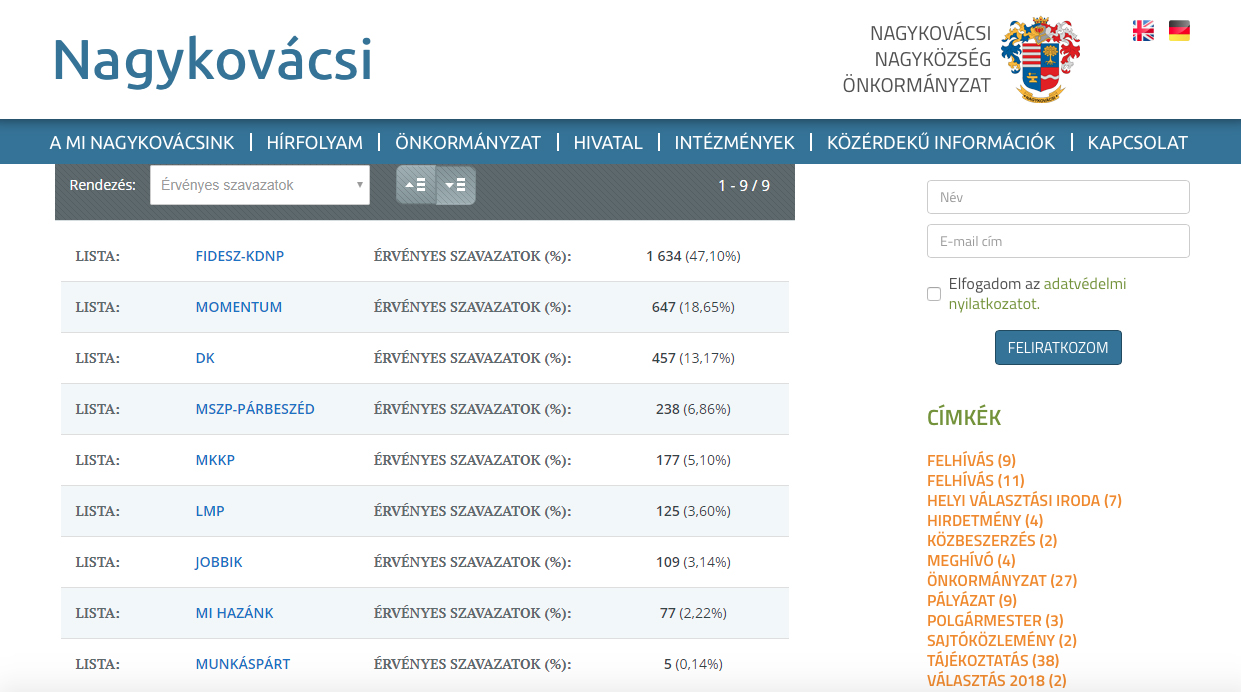This screenshot has height=692, width=1241.
Task: Open A MI NAGYKOVÁCSINK menu
Action: click(x=142, y=143)
